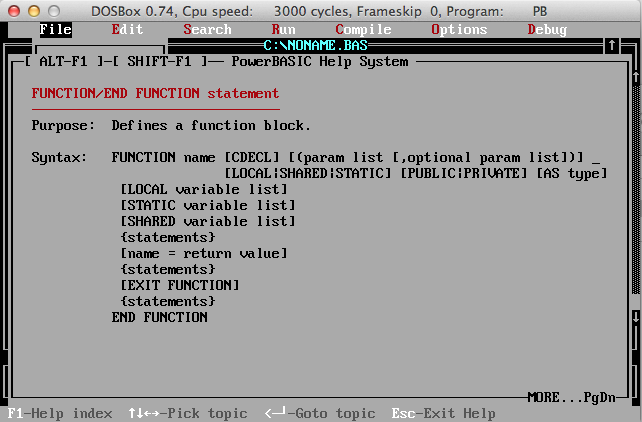Click '[LOCAL variable list]' line
This screenshot has height=422, width=642.
click(x=204, y=189)
